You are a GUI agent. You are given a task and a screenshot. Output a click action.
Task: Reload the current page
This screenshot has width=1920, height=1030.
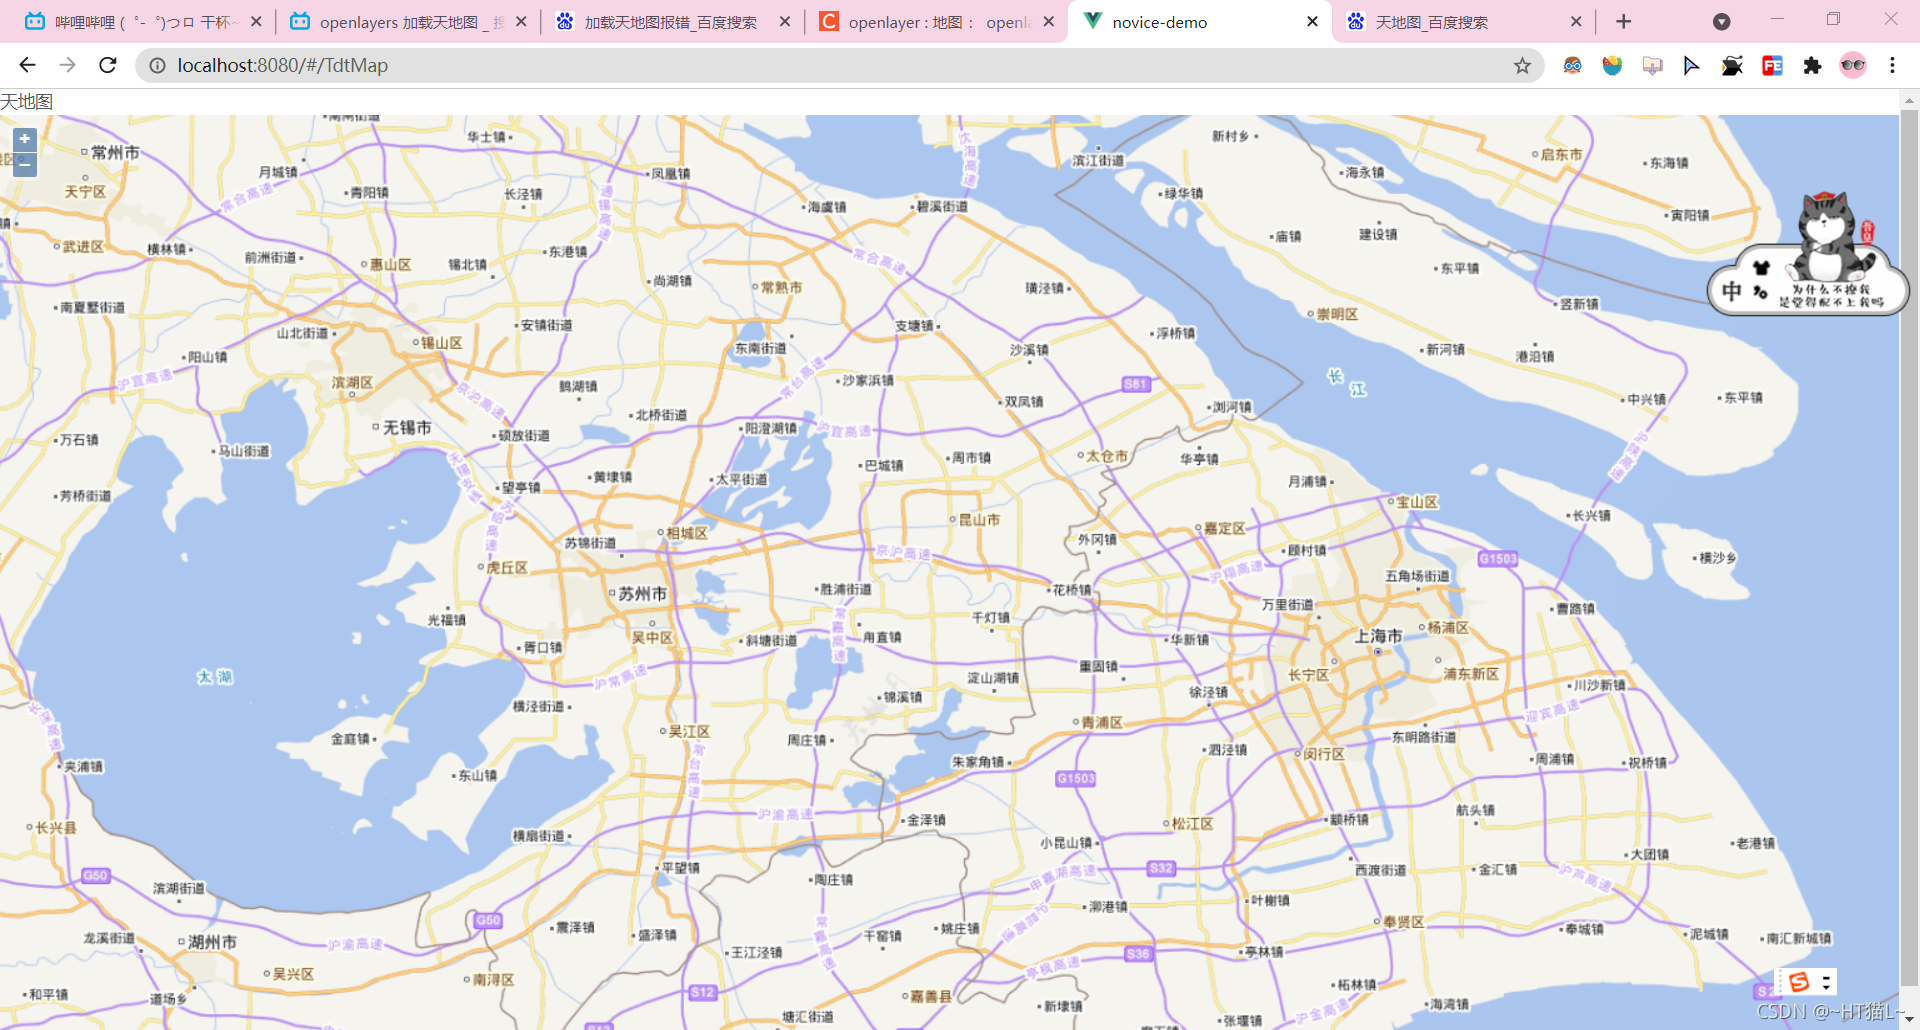(x=108, y=65)
